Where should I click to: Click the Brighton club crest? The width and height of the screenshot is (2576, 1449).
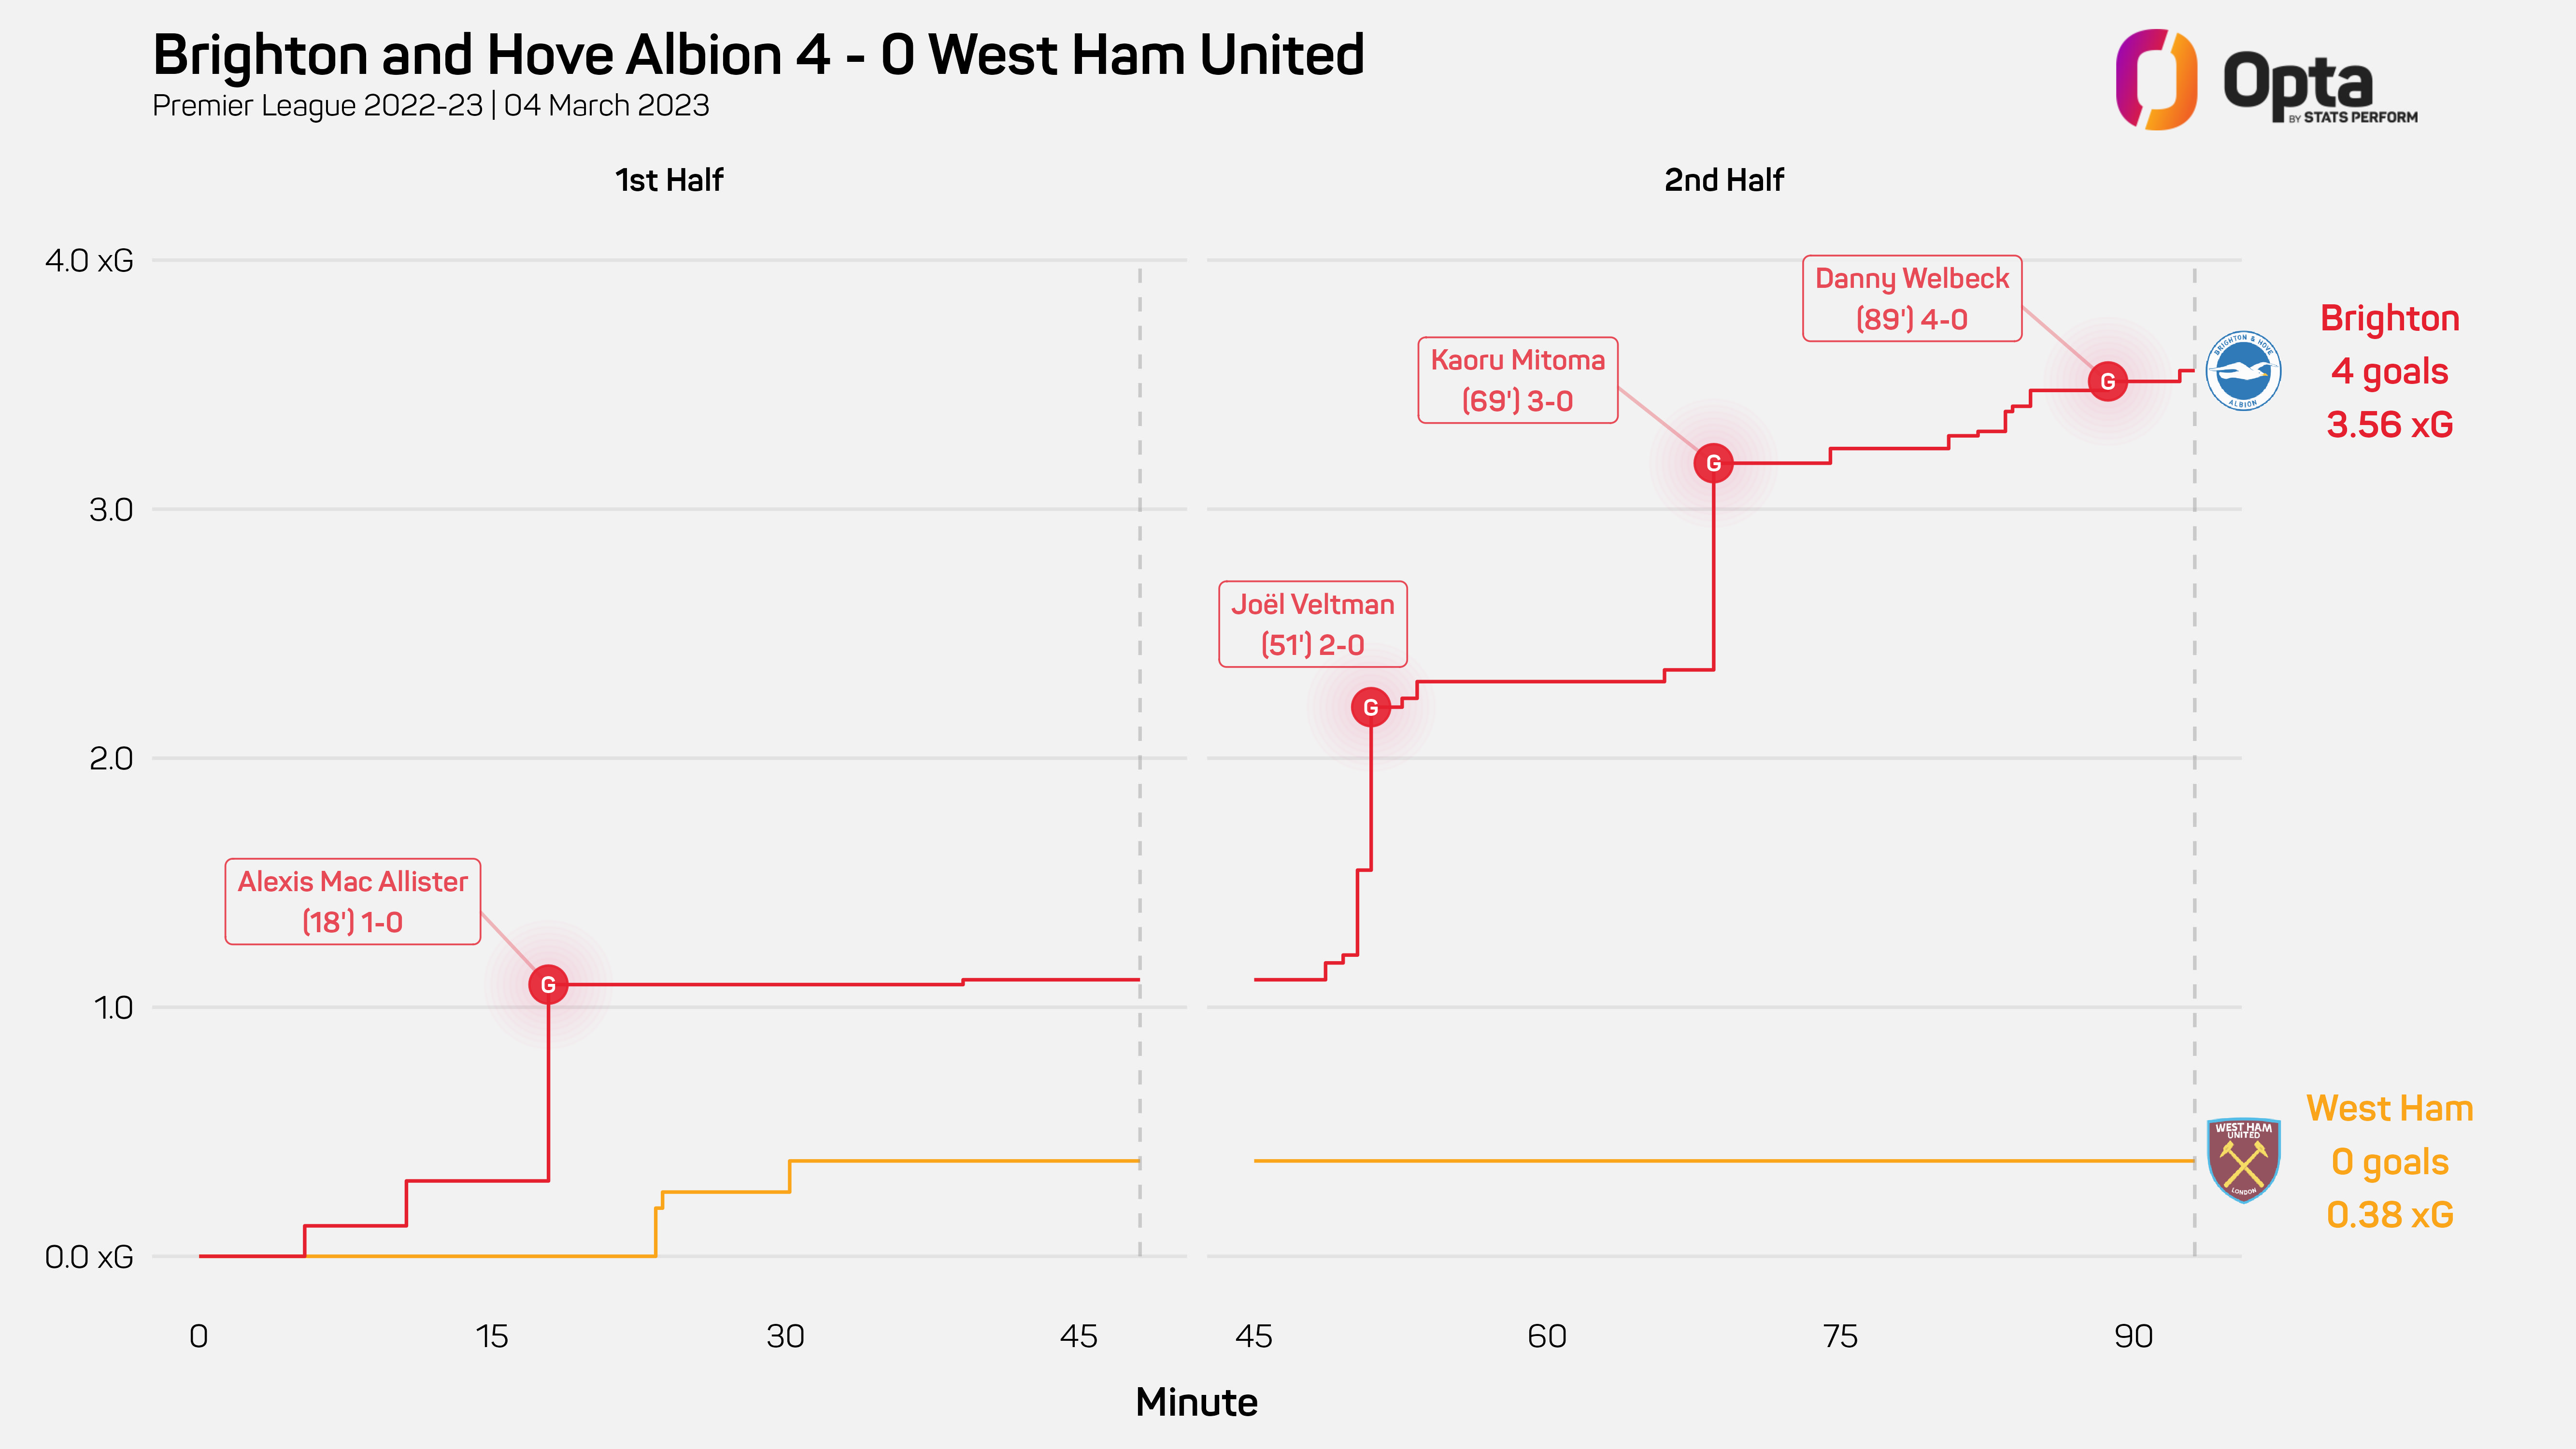pyautogui.click(x=2243, y=370)
